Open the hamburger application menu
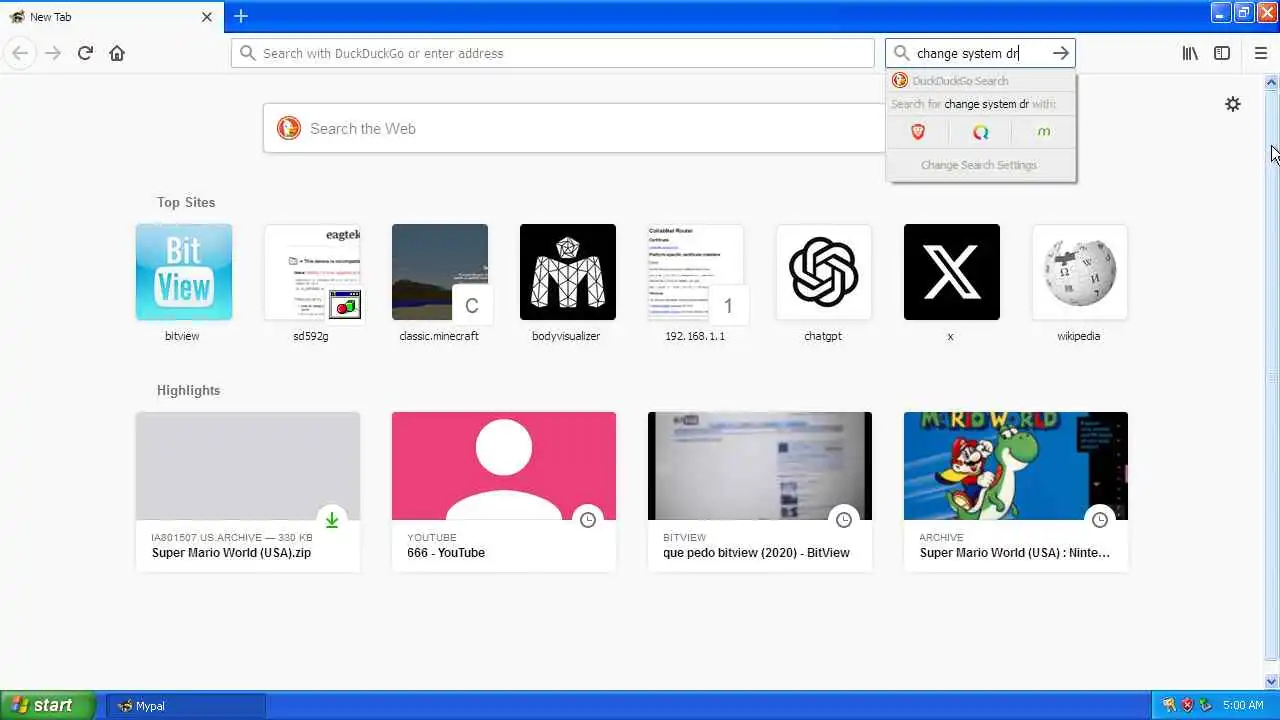Screen dimensions: 1280x720 (x=1261, y=53)
